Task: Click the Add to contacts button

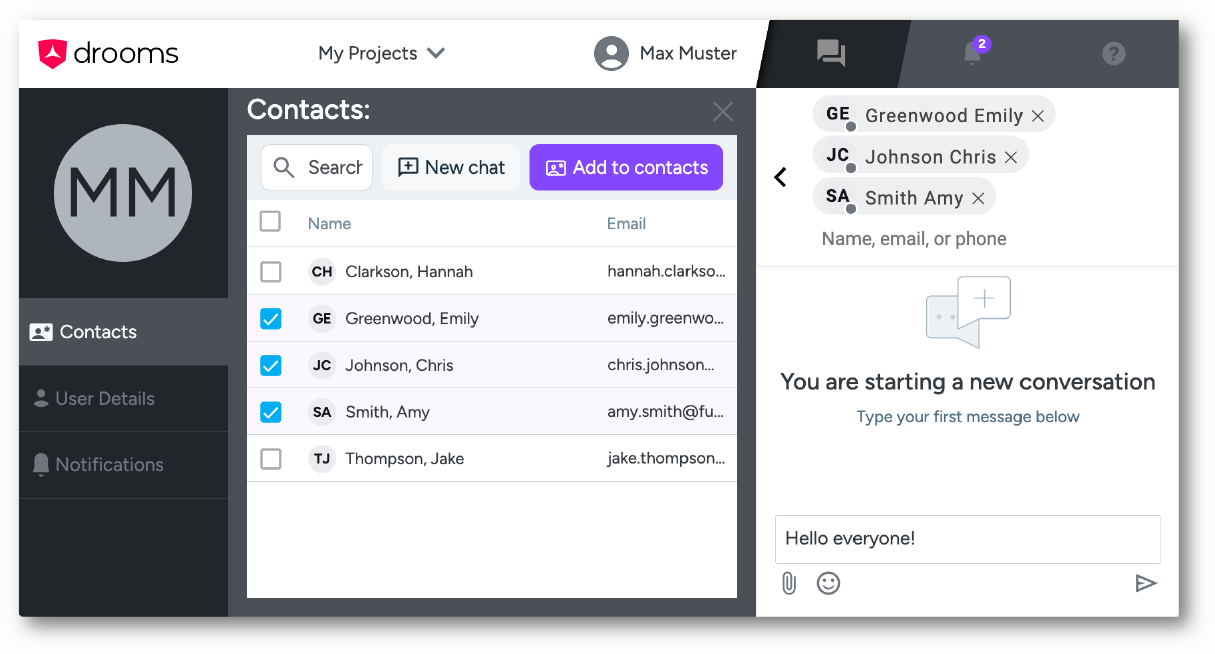Action: 626,167
